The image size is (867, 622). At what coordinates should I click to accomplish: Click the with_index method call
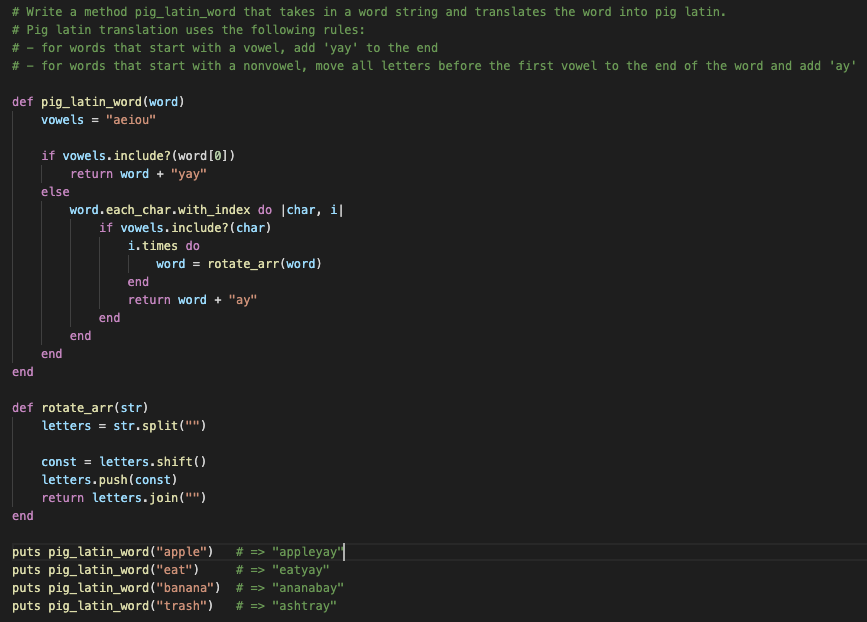pyautogui.click(x=211, y=210)
